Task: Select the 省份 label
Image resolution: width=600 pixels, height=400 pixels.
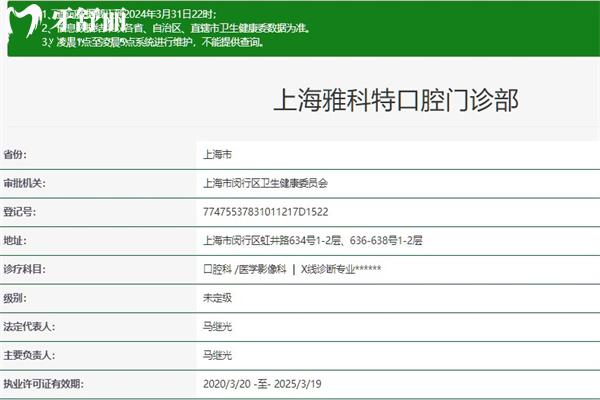Action: tap(15, 155)
